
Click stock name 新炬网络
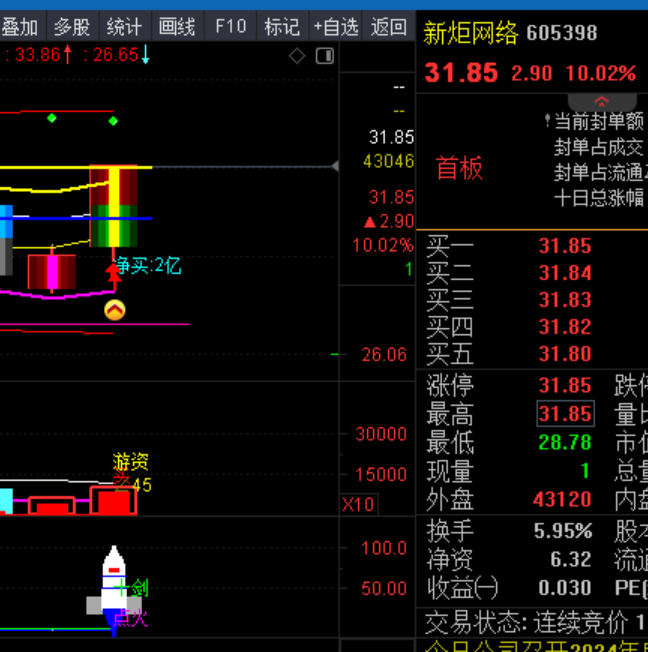[x=471, y=33]
